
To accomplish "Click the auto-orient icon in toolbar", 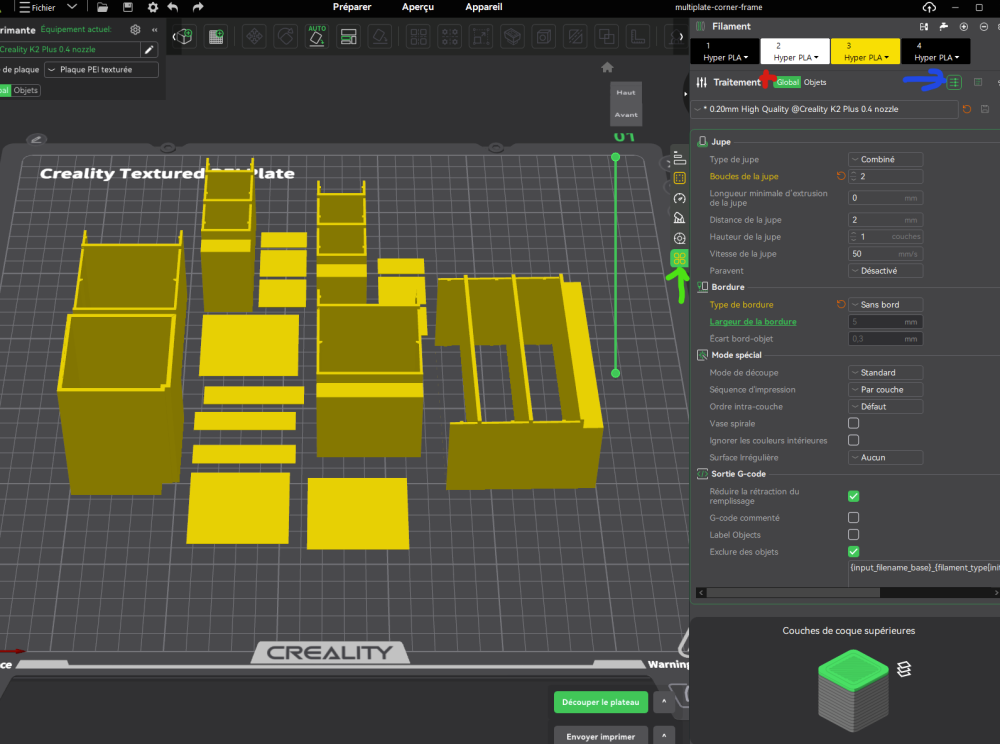I will tap(317, 37).
